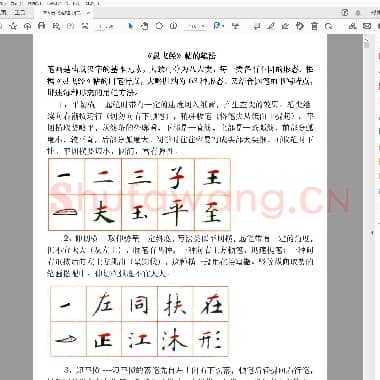Image resolution: width=380 pixels, height=380 pixels.
Task: Click the sign-in link at top right
Action: click(x=374, y=13)
